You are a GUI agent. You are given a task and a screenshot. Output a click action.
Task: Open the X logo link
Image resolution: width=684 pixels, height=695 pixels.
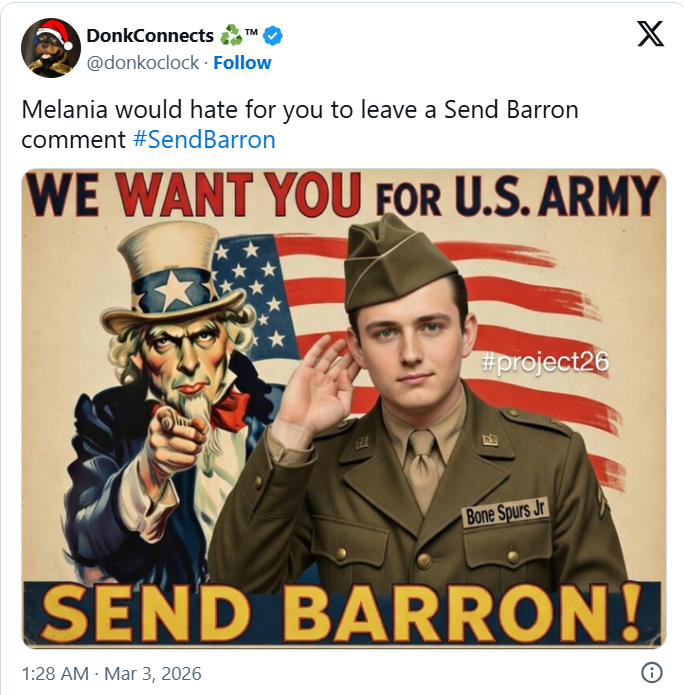pos(650,34)
